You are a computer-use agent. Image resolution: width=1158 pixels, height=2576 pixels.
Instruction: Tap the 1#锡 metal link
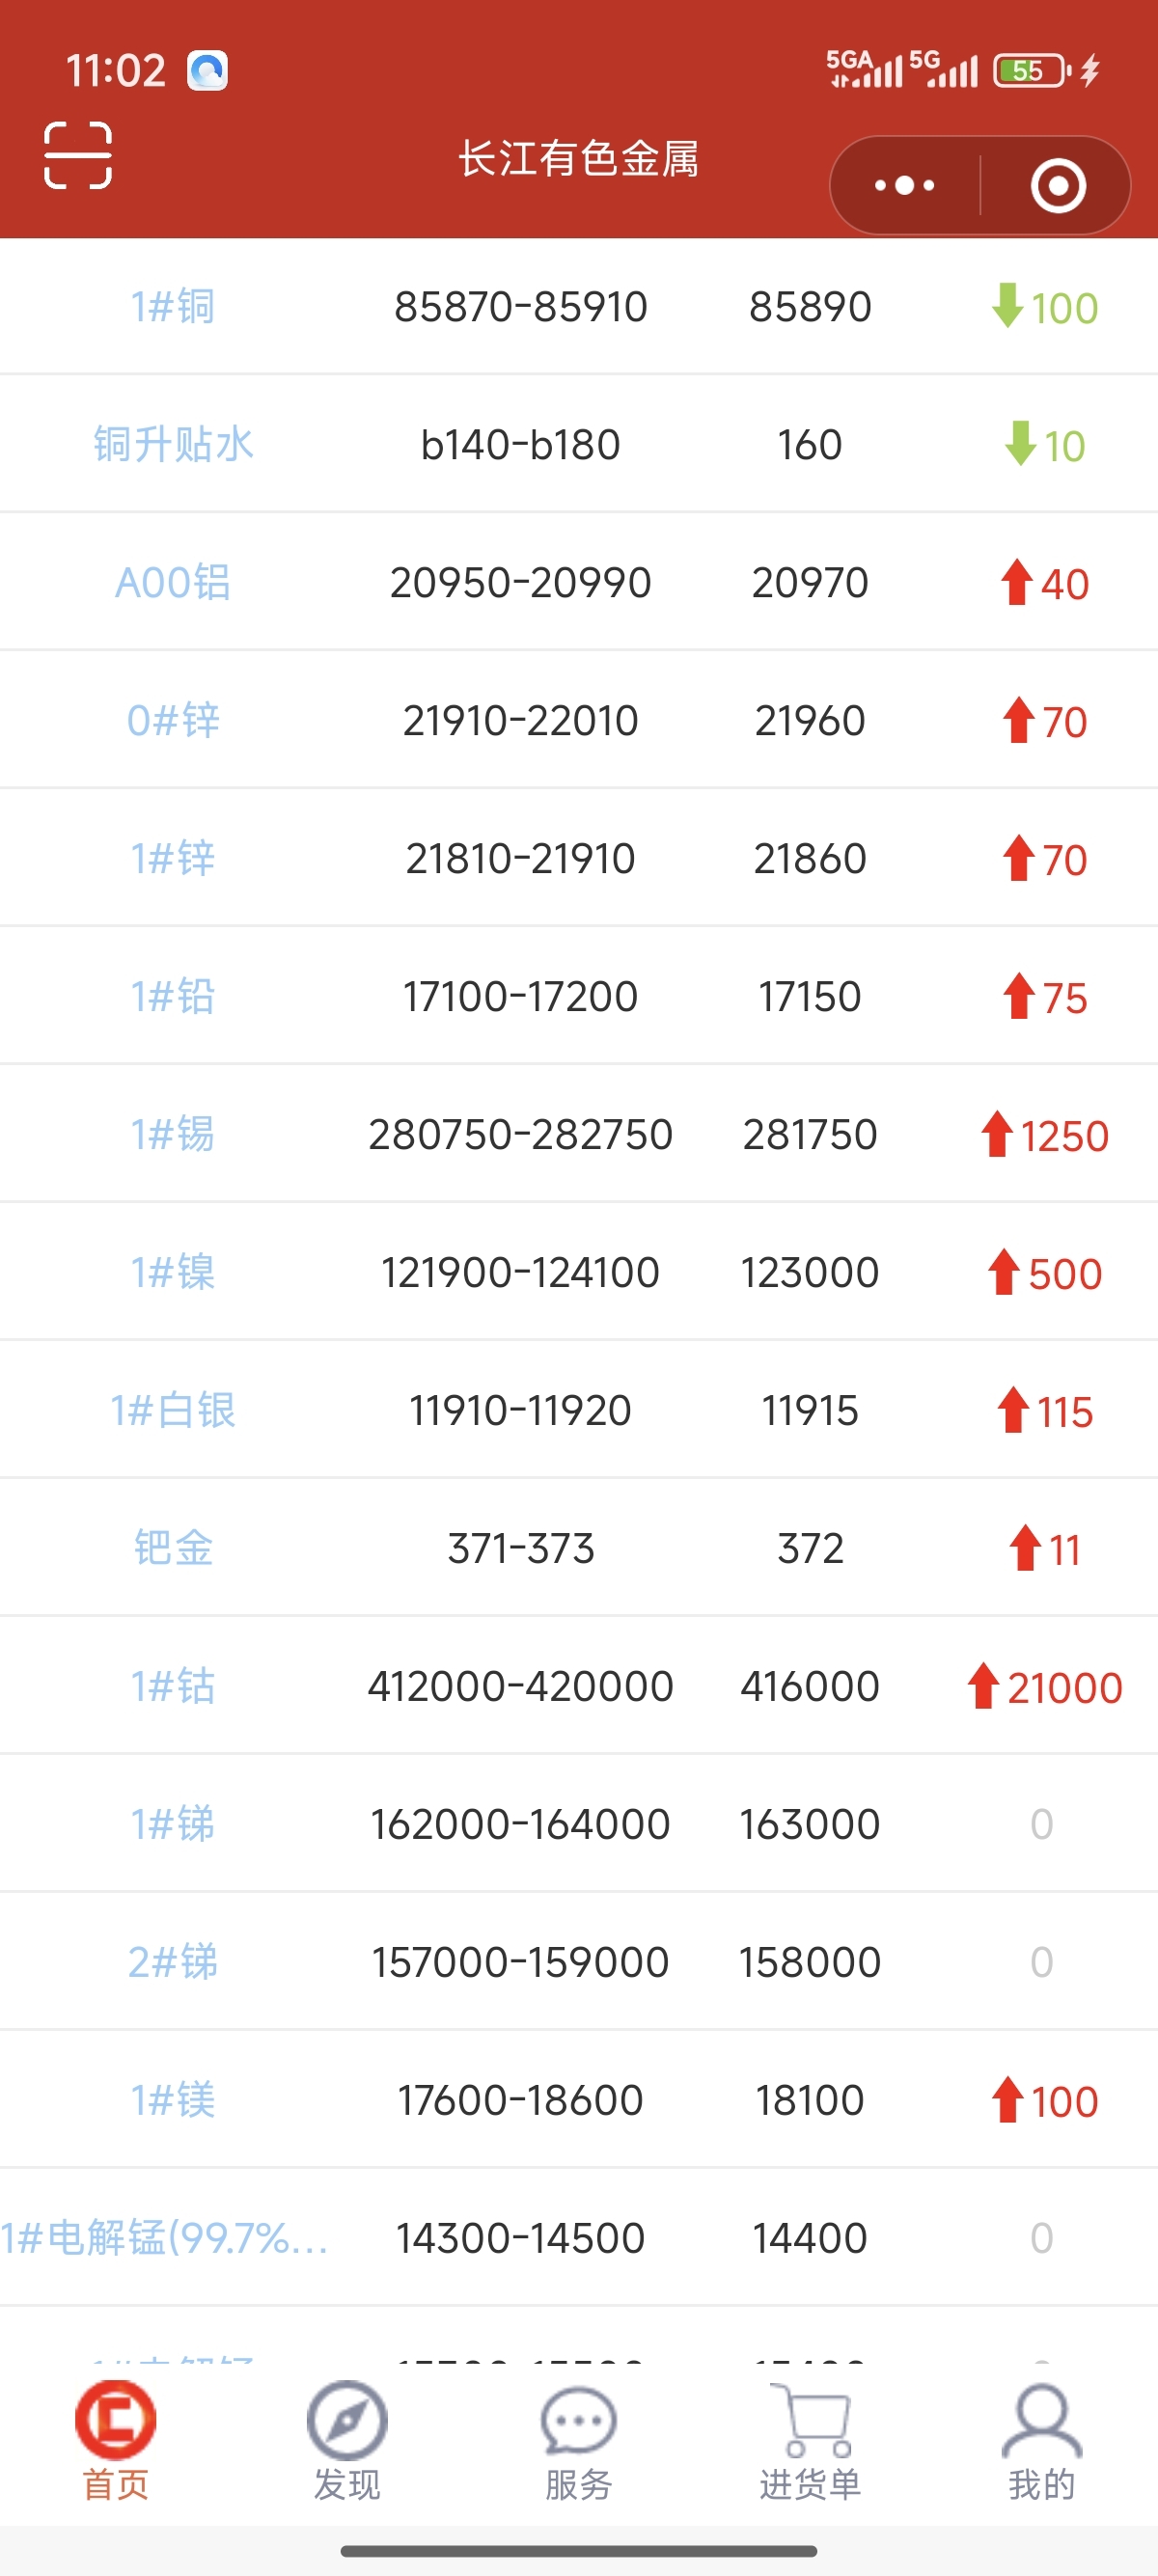pyautogui.click(x=173, y=1134)
